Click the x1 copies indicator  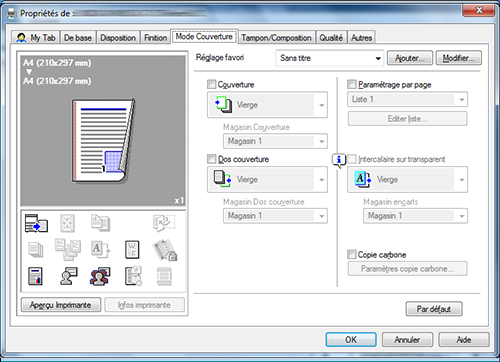coord(179,200)
